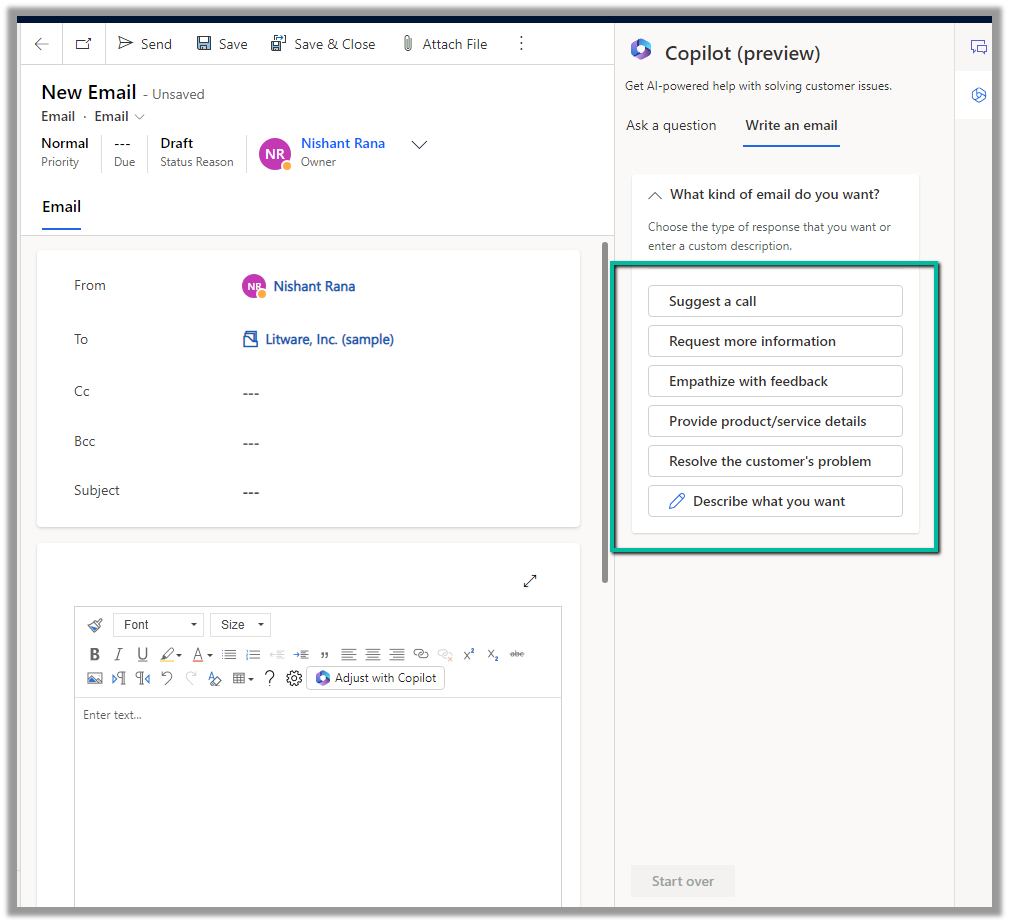1009x923 pixels.
Task: Select the Email form tab
Action: [x=61, y=207]
